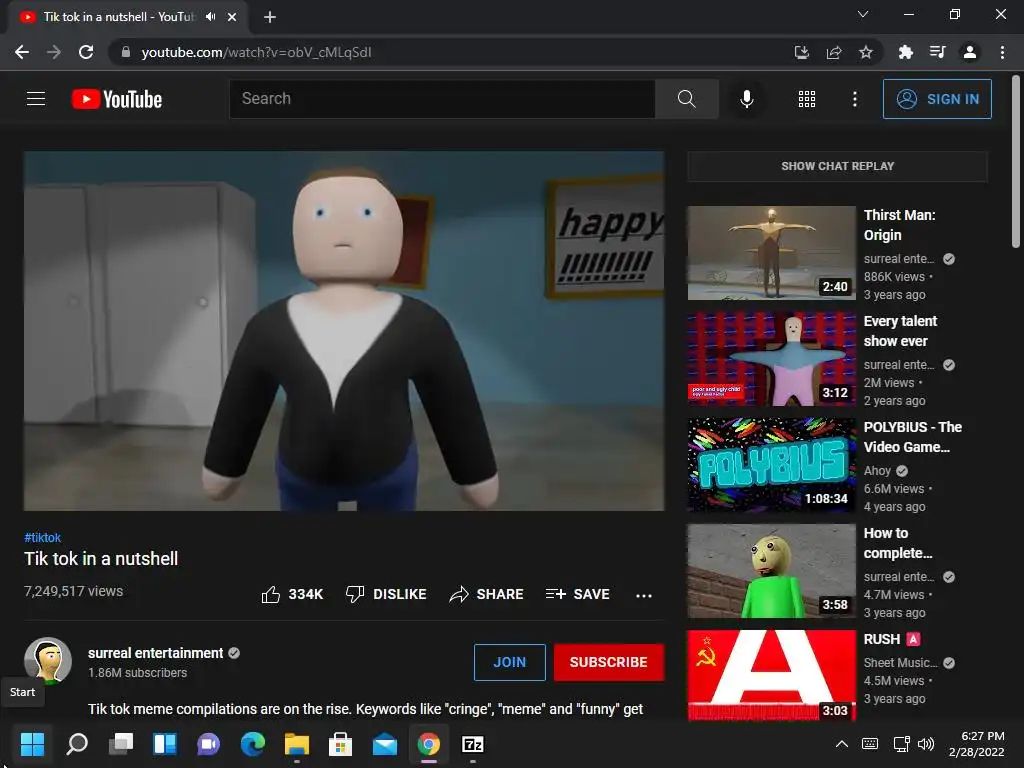This screenshot has height=768, width=1024.
Task: Click the 7,249,517 views text
Action: tap(73, 591)
